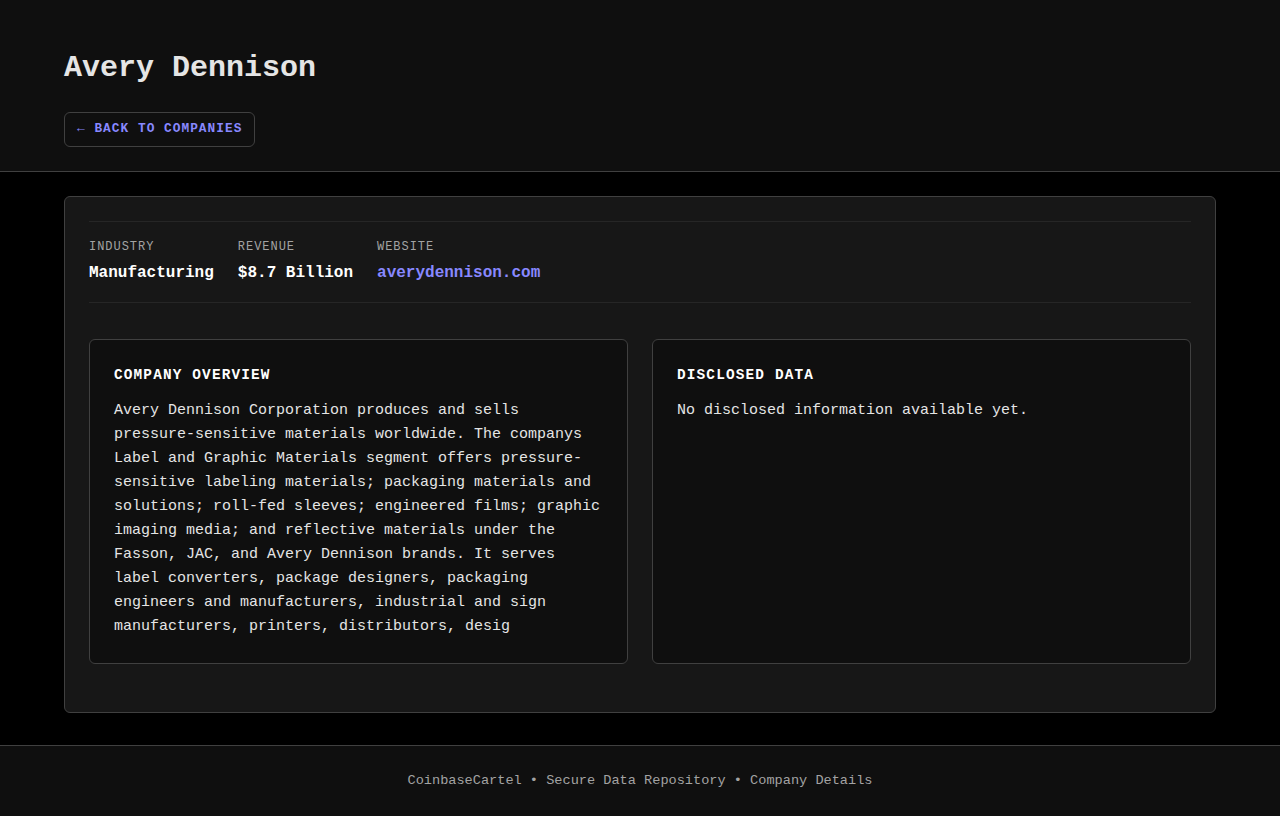The height and width of the screenshot is (816, 1280).
Task: Click the overview line starting 'Fasson, JAC'
Action: click(x=334, y=554)
